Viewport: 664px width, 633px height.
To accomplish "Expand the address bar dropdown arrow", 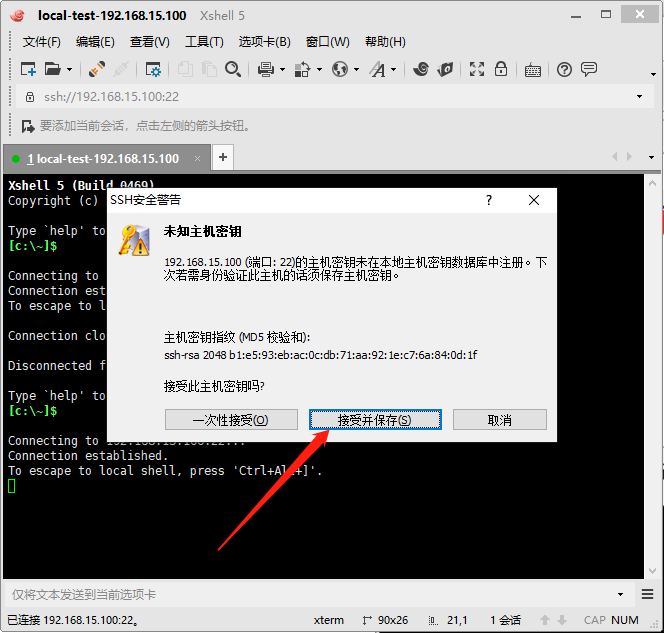I will coord(639,97).
